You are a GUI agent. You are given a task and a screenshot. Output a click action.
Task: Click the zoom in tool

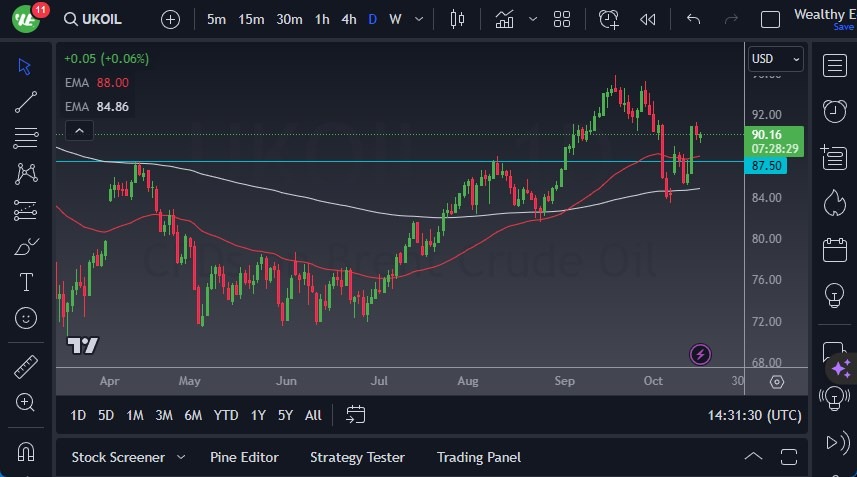[x=26, y=402]
